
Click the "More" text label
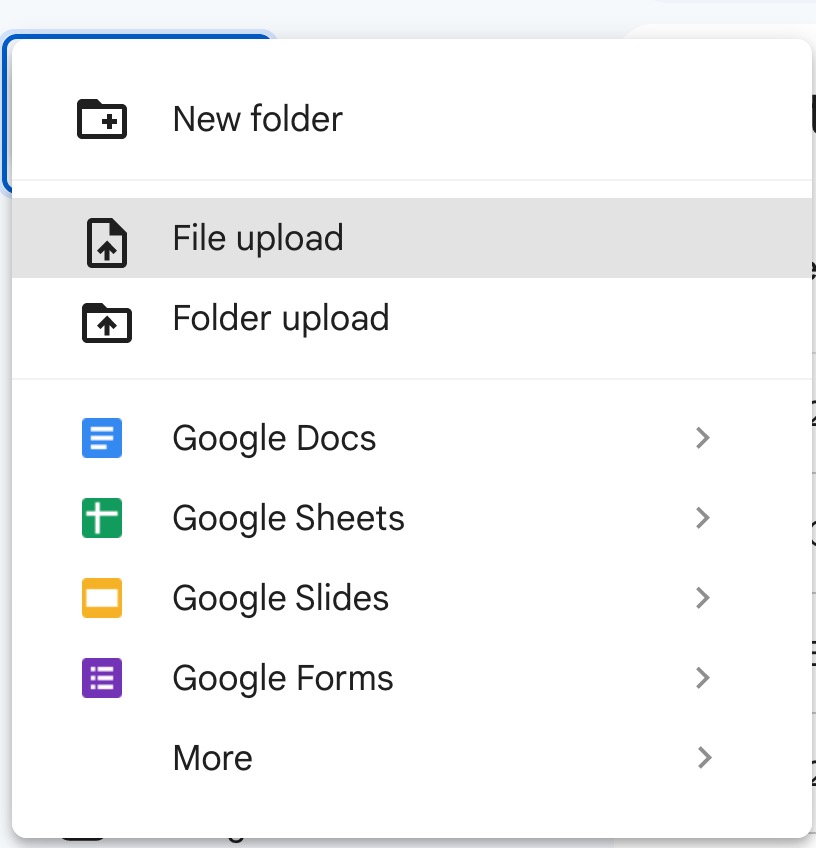click(212, 759)
